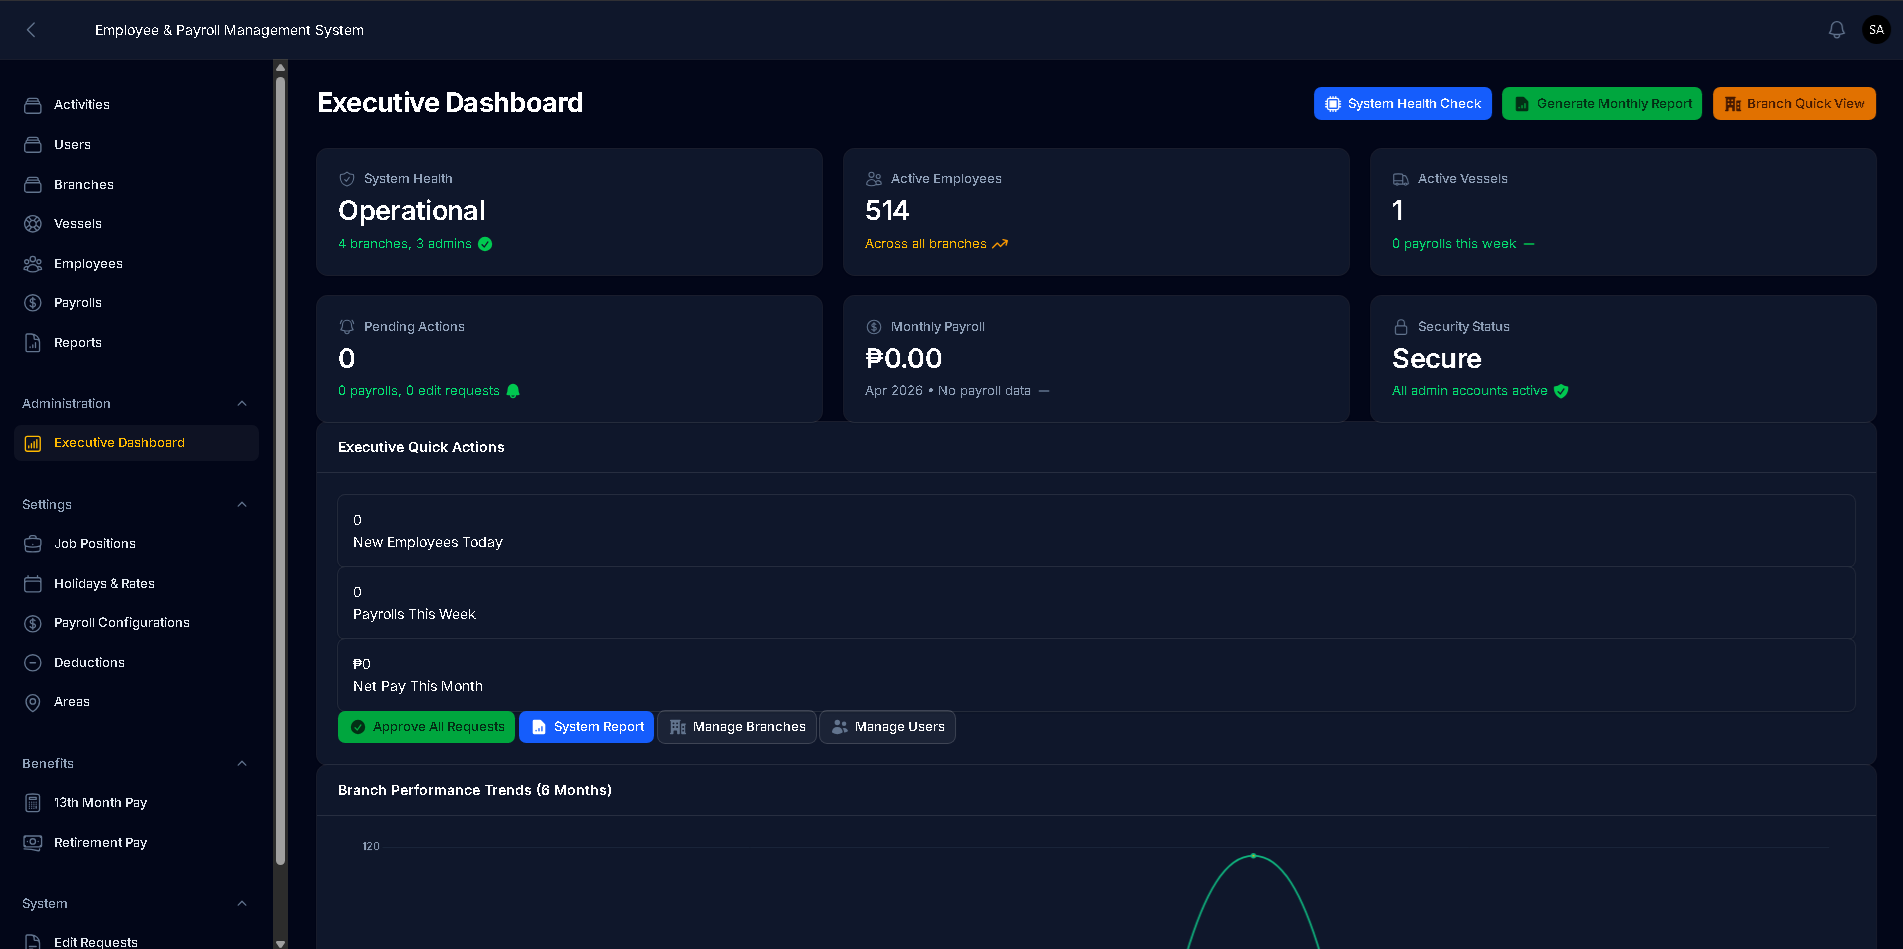Open Branches in the sidebar
This screenshot has width=1903, height=949.
136,185
